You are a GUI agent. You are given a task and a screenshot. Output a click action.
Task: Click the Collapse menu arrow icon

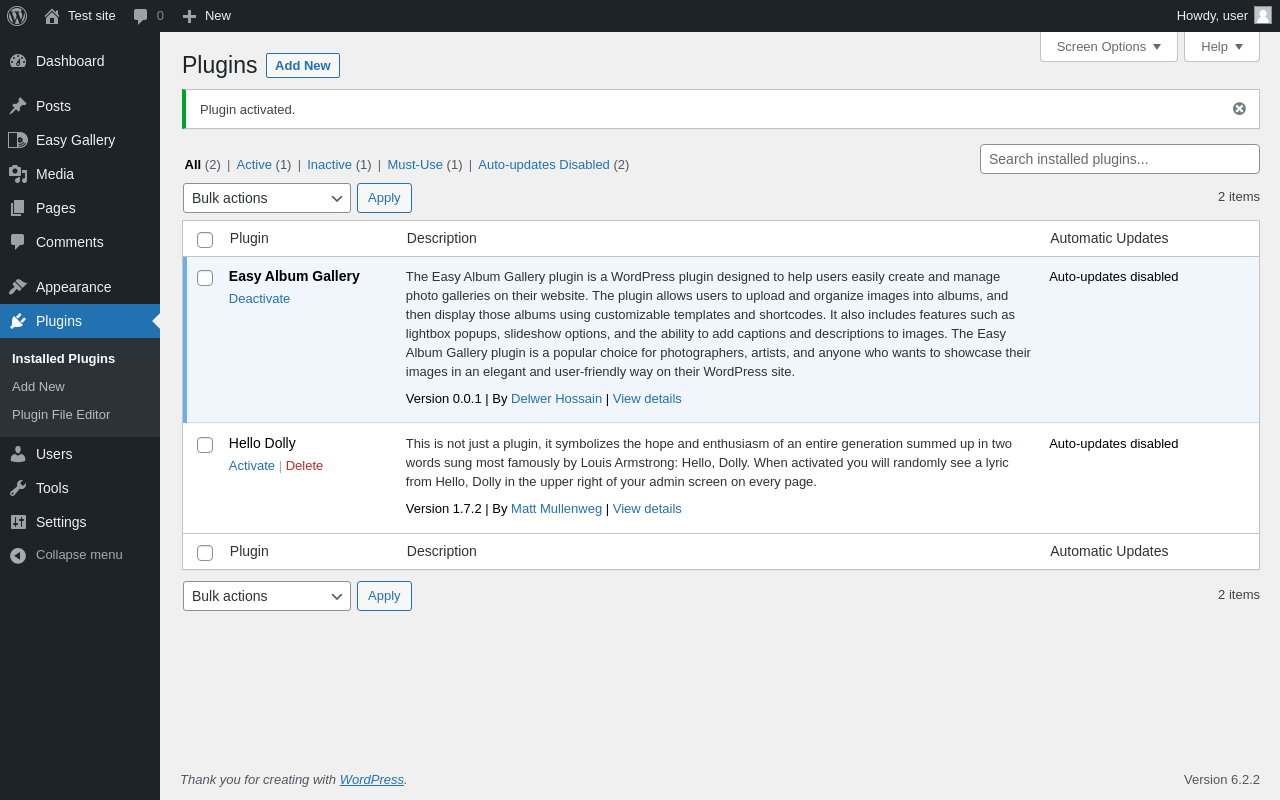pyautogui.click(x=18, y=555)
